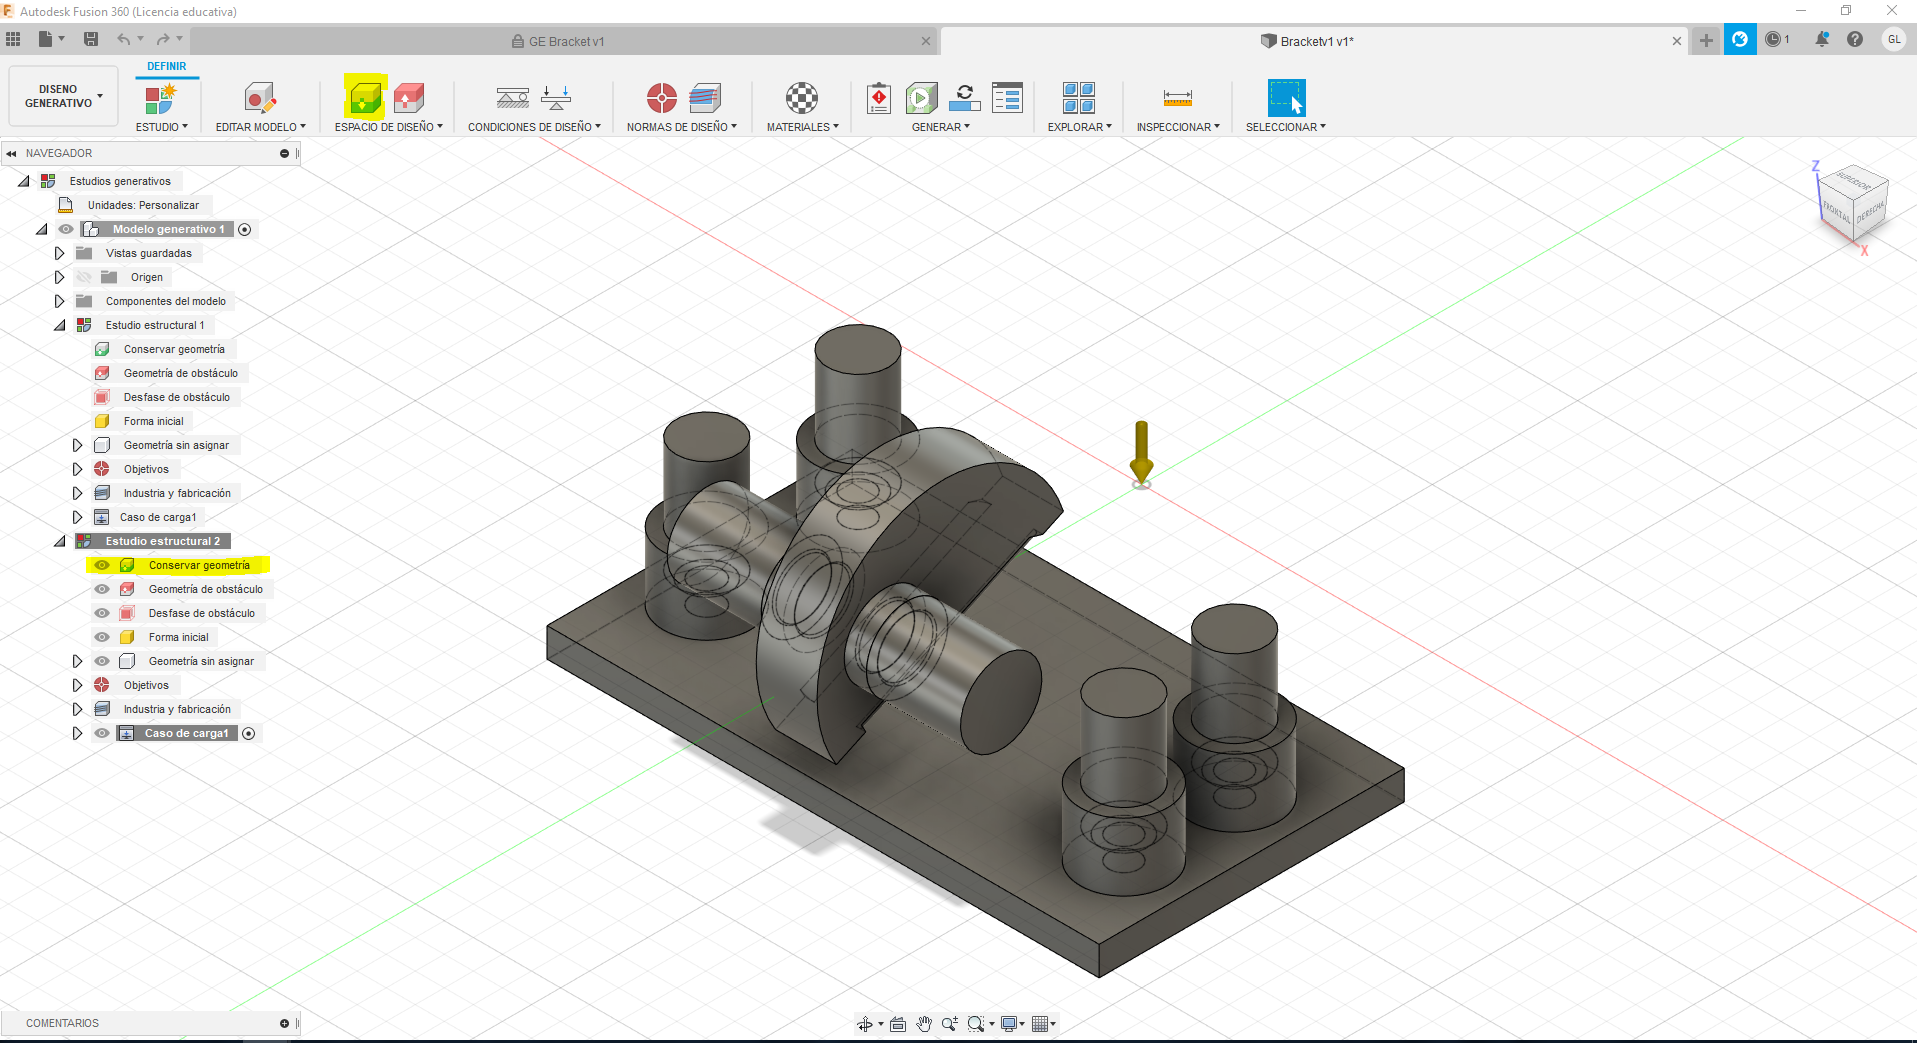This screenshot has width=1917, height=1043.
Task: Click the Pre-check clipboard icon
Action: [879, 98]
